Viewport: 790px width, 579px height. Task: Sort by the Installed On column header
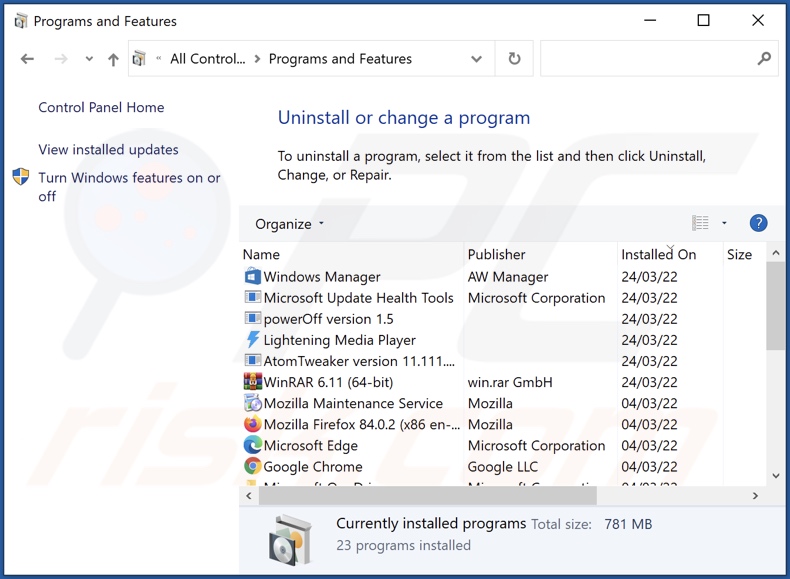[670, 254]
